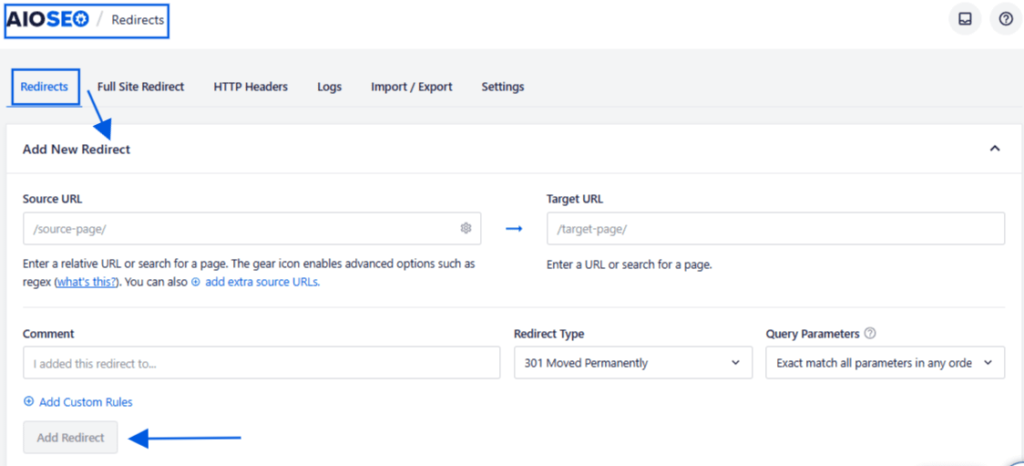
Task: Click into the Comment input field
Action: [x=261, y=362]
